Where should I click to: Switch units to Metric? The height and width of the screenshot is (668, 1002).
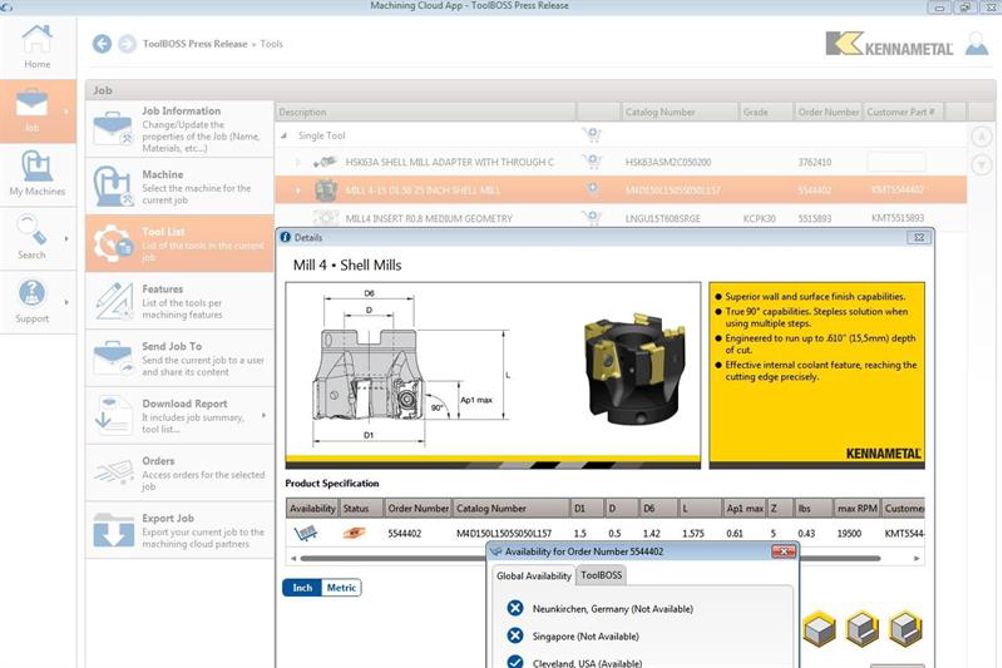coord(341,587)
